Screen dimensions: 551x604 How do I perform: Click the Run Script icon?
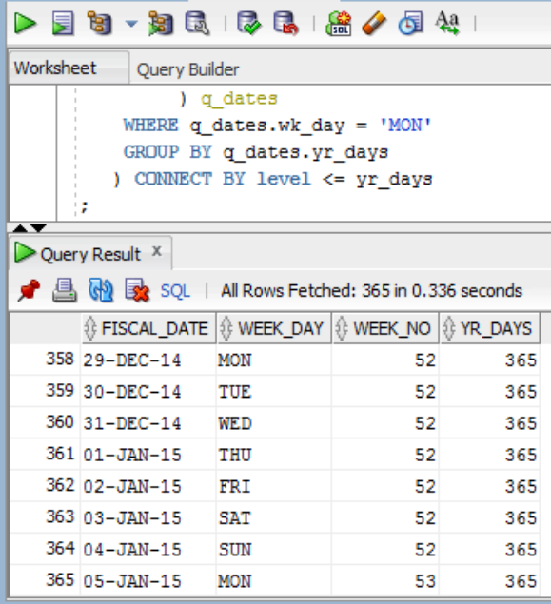click(x=62, y=23)
